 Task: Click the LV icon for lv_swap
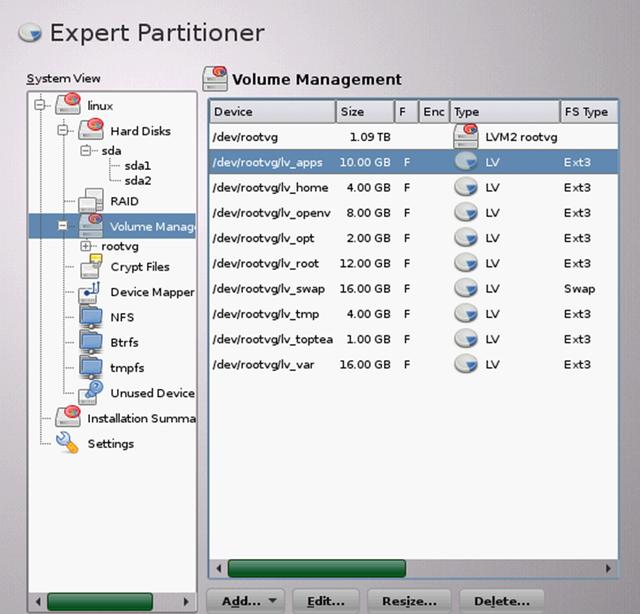click(x=466, y=288)
